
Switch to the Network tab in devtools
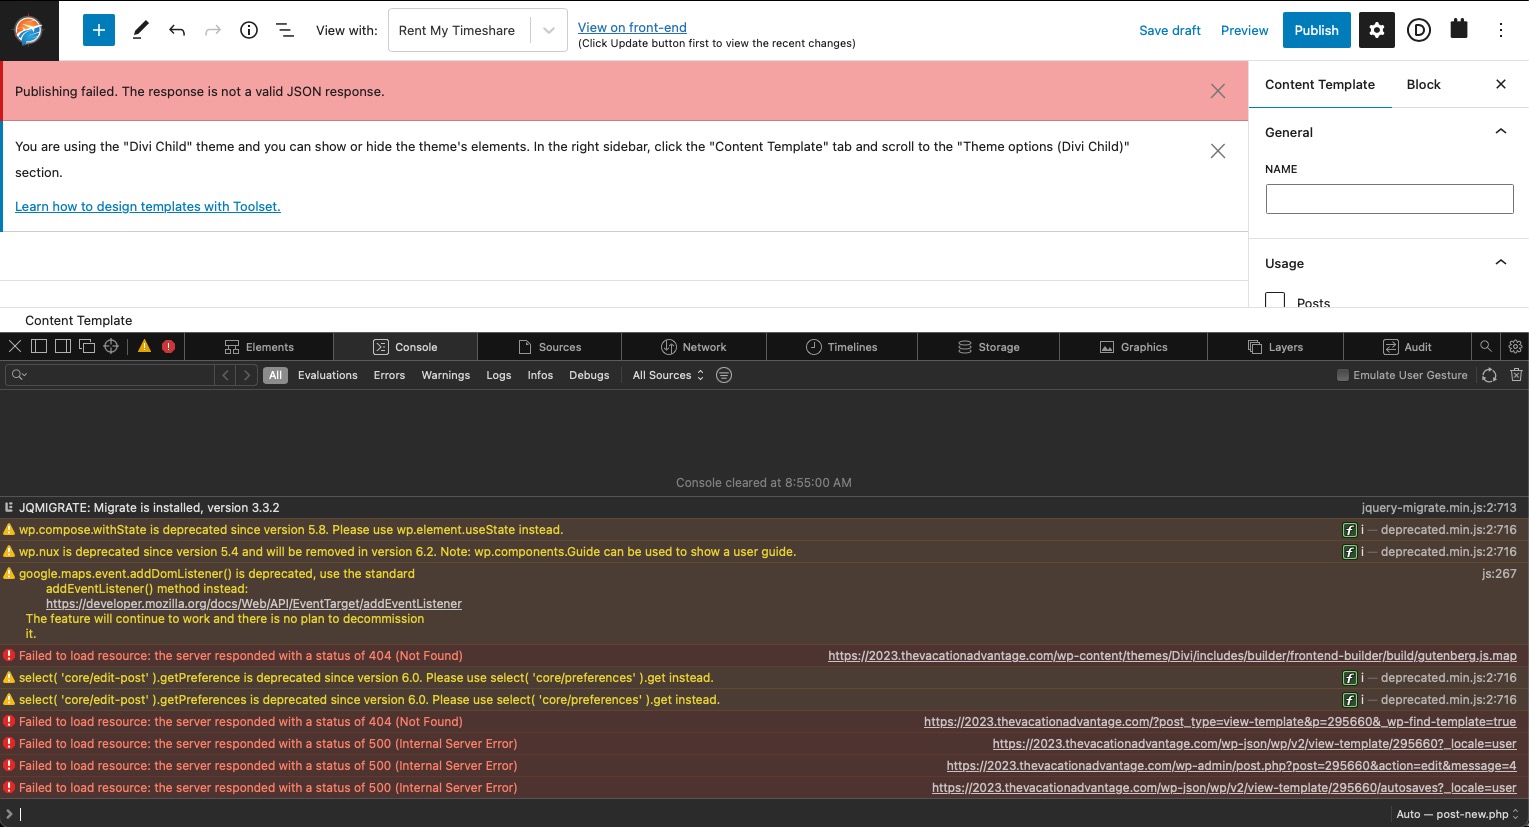click(x=694, y=347)
